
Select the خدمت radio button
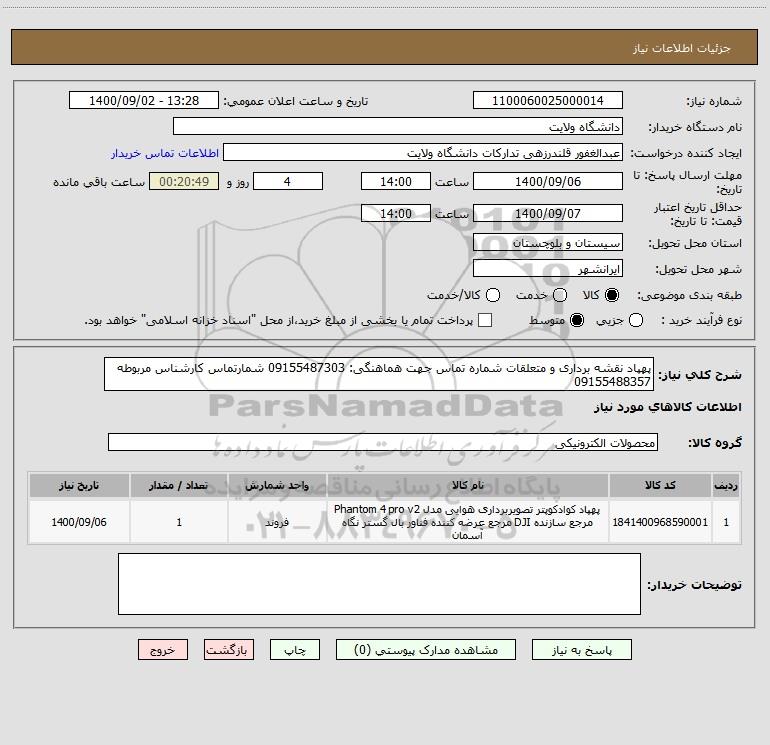pyautogui.click(x=560, y=295)
